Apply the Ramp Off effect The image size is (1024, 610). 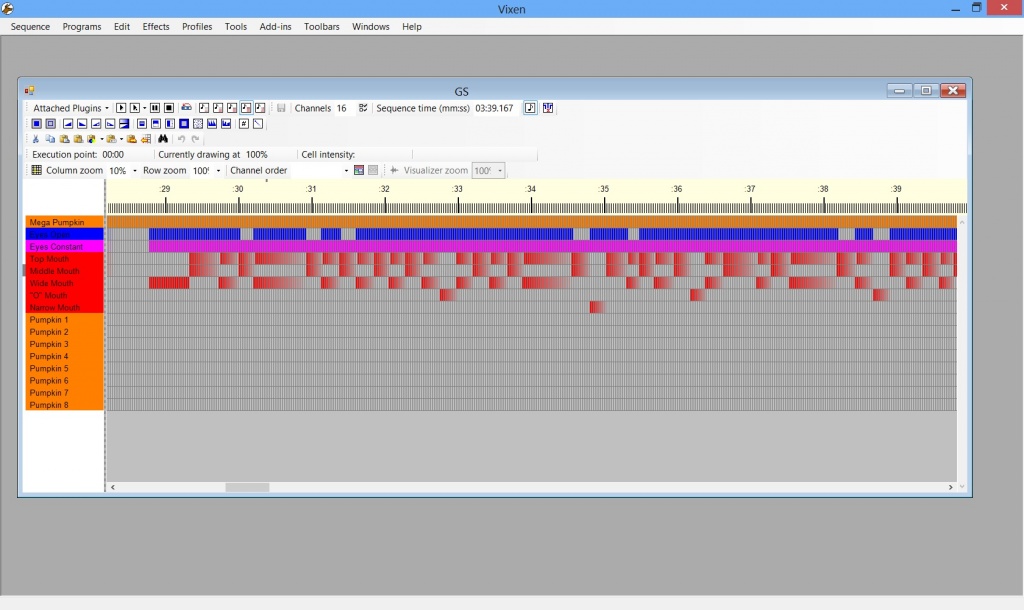[82, 123]
